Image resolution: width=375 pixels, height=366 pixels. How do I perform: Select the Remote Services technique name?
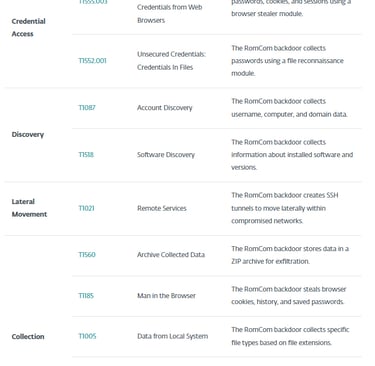pyautogui.click(x=162, y=208)
